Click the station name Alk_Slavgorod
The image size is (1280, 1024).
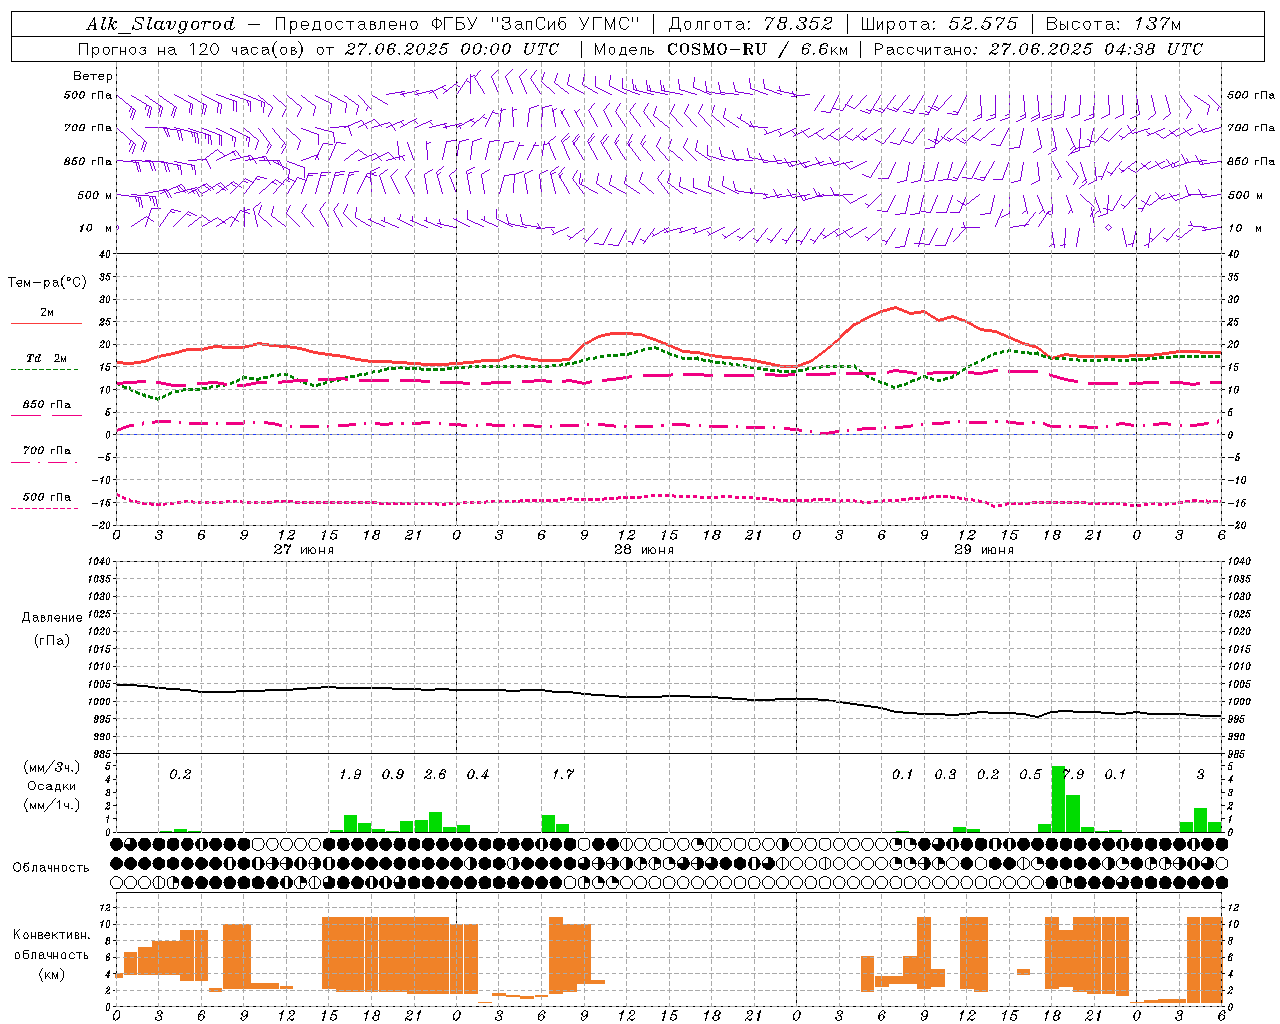(161, 24)
